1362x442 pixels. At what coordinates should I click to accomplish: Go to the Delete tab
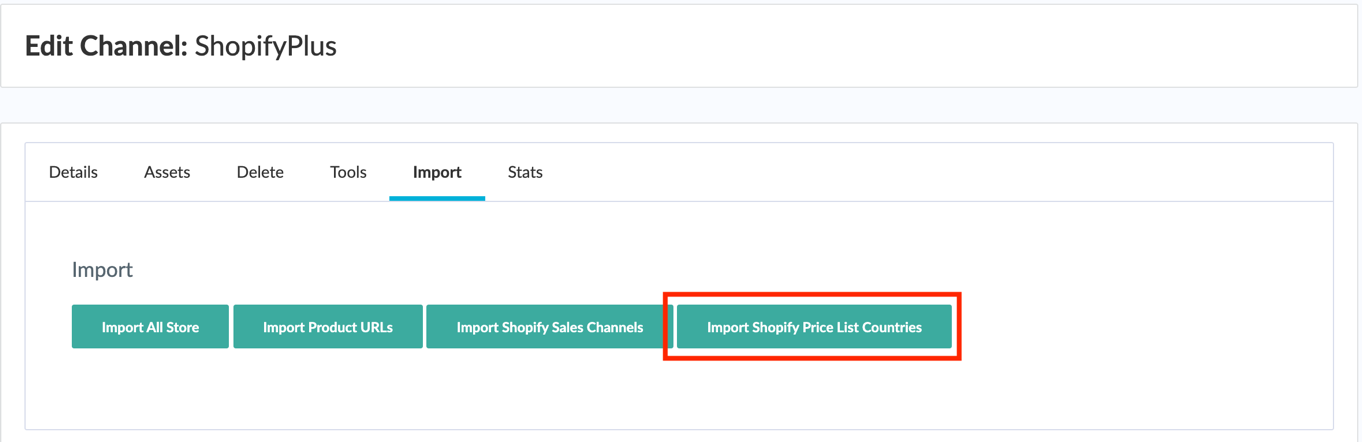[260, 172]
